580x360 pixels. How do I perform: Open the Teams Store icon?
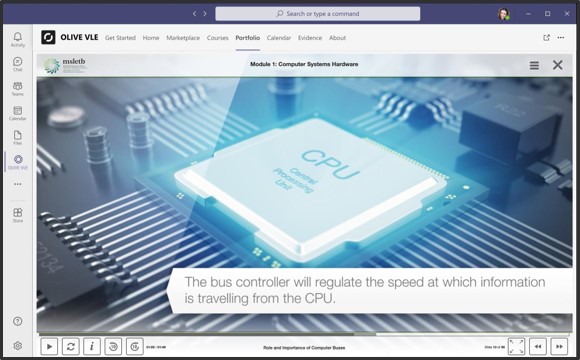[x=18, y=215]
